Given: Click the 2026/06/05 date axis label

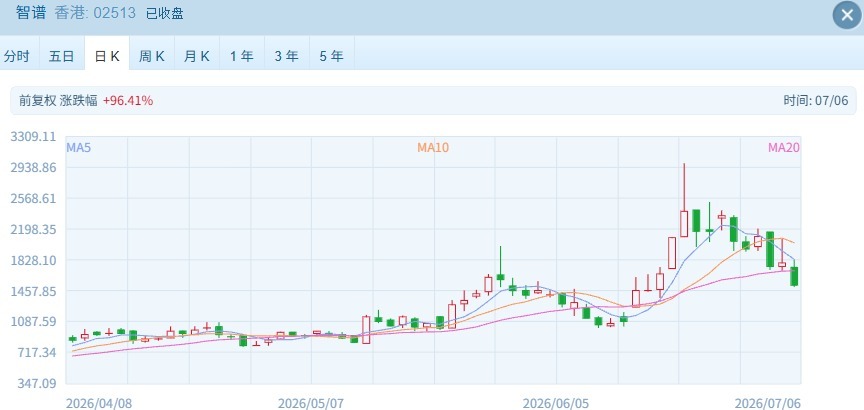Looking at the screenshot, I should pos(556,403).
